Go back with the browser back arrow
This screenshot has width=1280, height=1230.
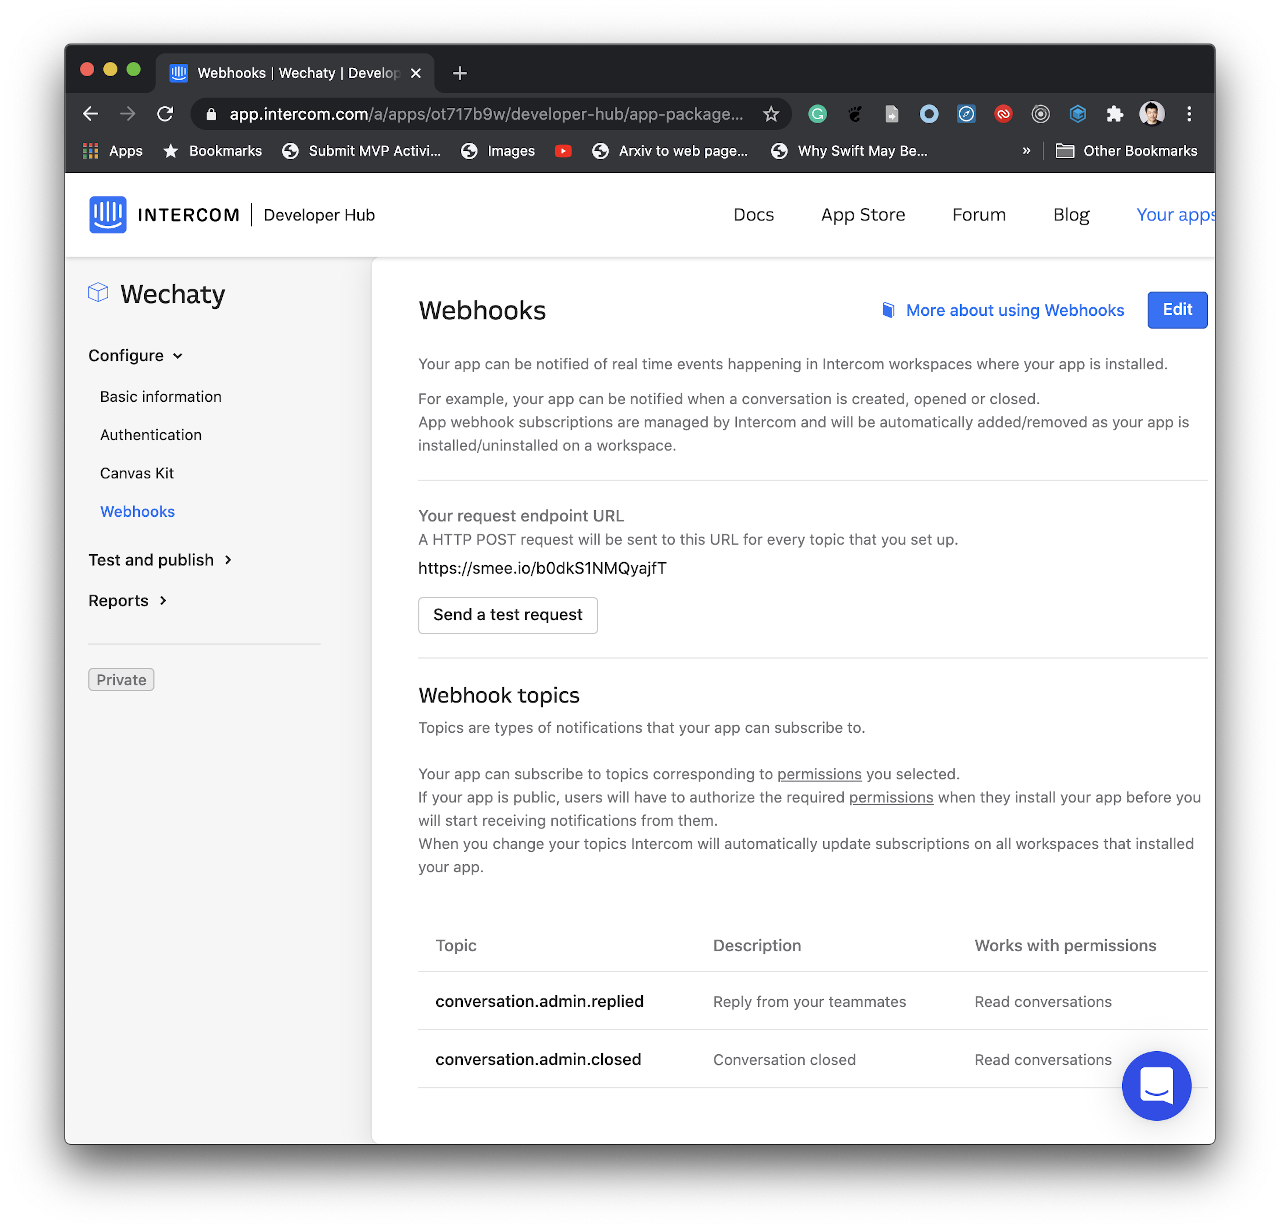coord(90,114)
